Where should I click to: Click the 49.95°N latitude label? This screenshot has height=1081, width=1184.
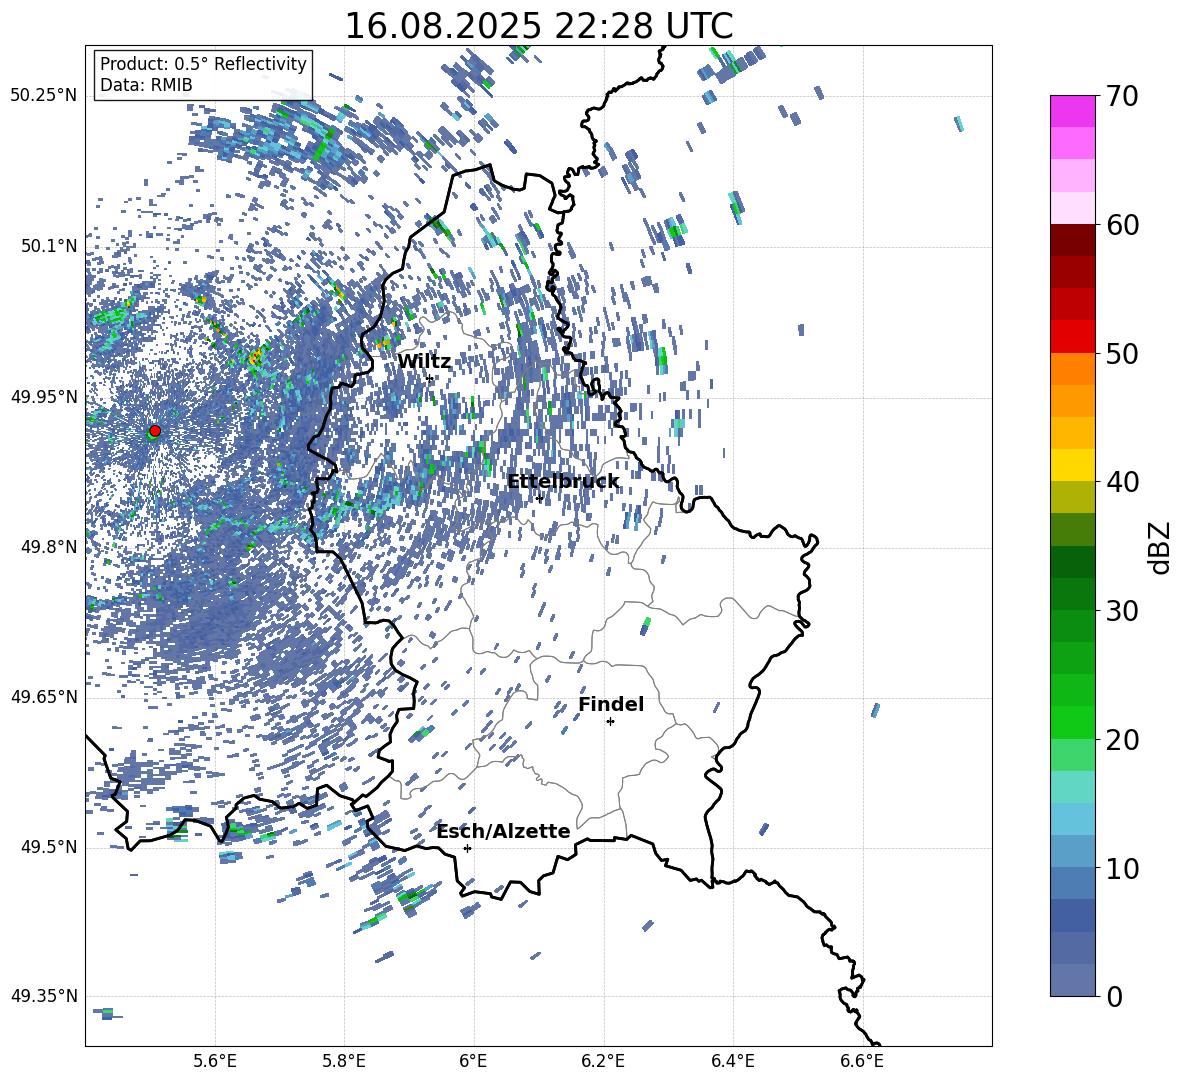click(x=44, y=397)
